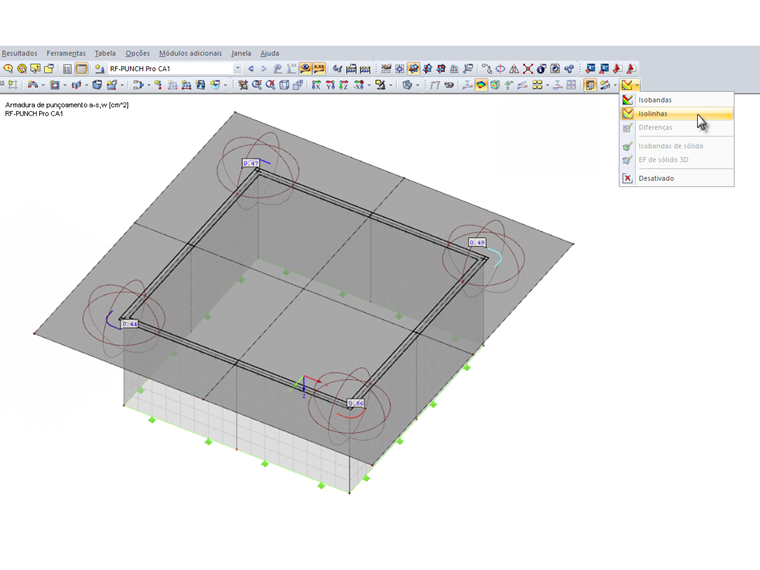This screenshot has width=760, height=570.
Task: Click the blue 3D solid box icon
Action: click(x=97, y=85)
